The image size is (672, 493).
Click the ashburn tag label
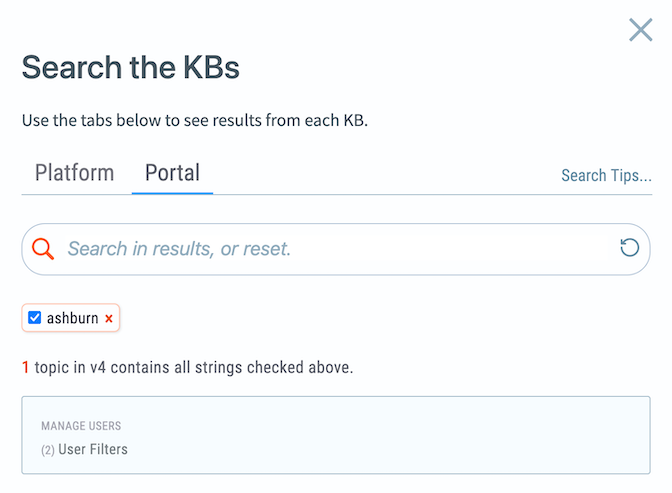click(72, 319)
